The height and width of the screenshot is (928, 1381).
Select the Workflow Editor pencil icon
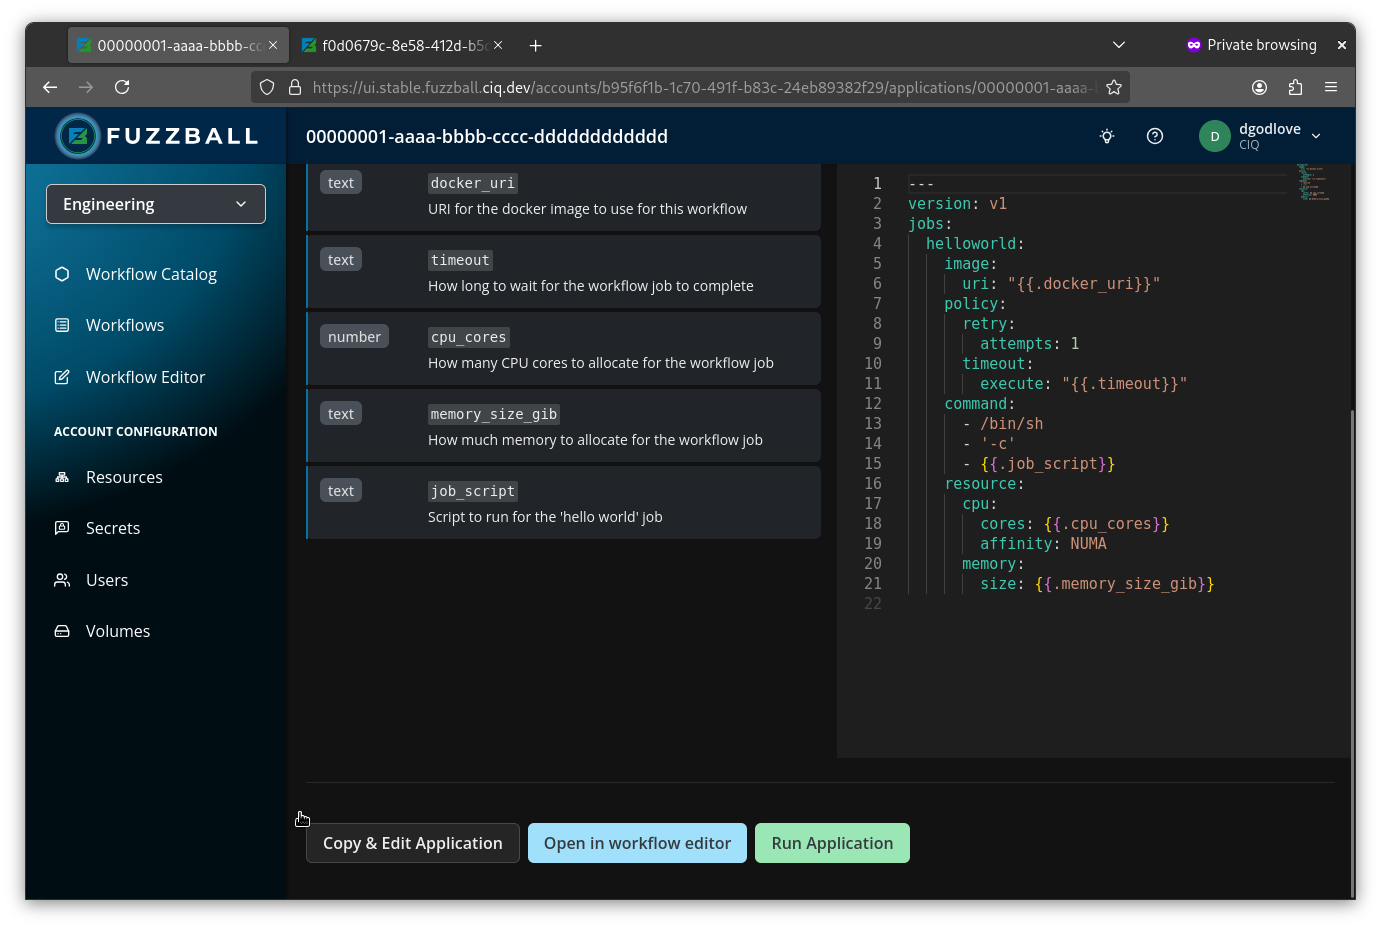click(x=62, y=377)
